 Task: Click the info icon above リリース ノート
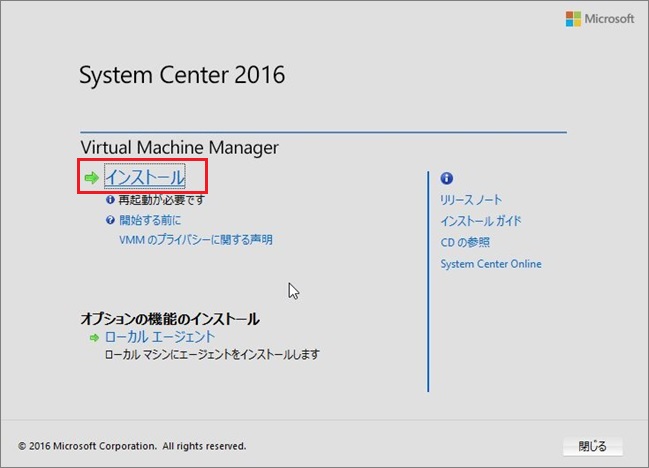tap(446, 178)
